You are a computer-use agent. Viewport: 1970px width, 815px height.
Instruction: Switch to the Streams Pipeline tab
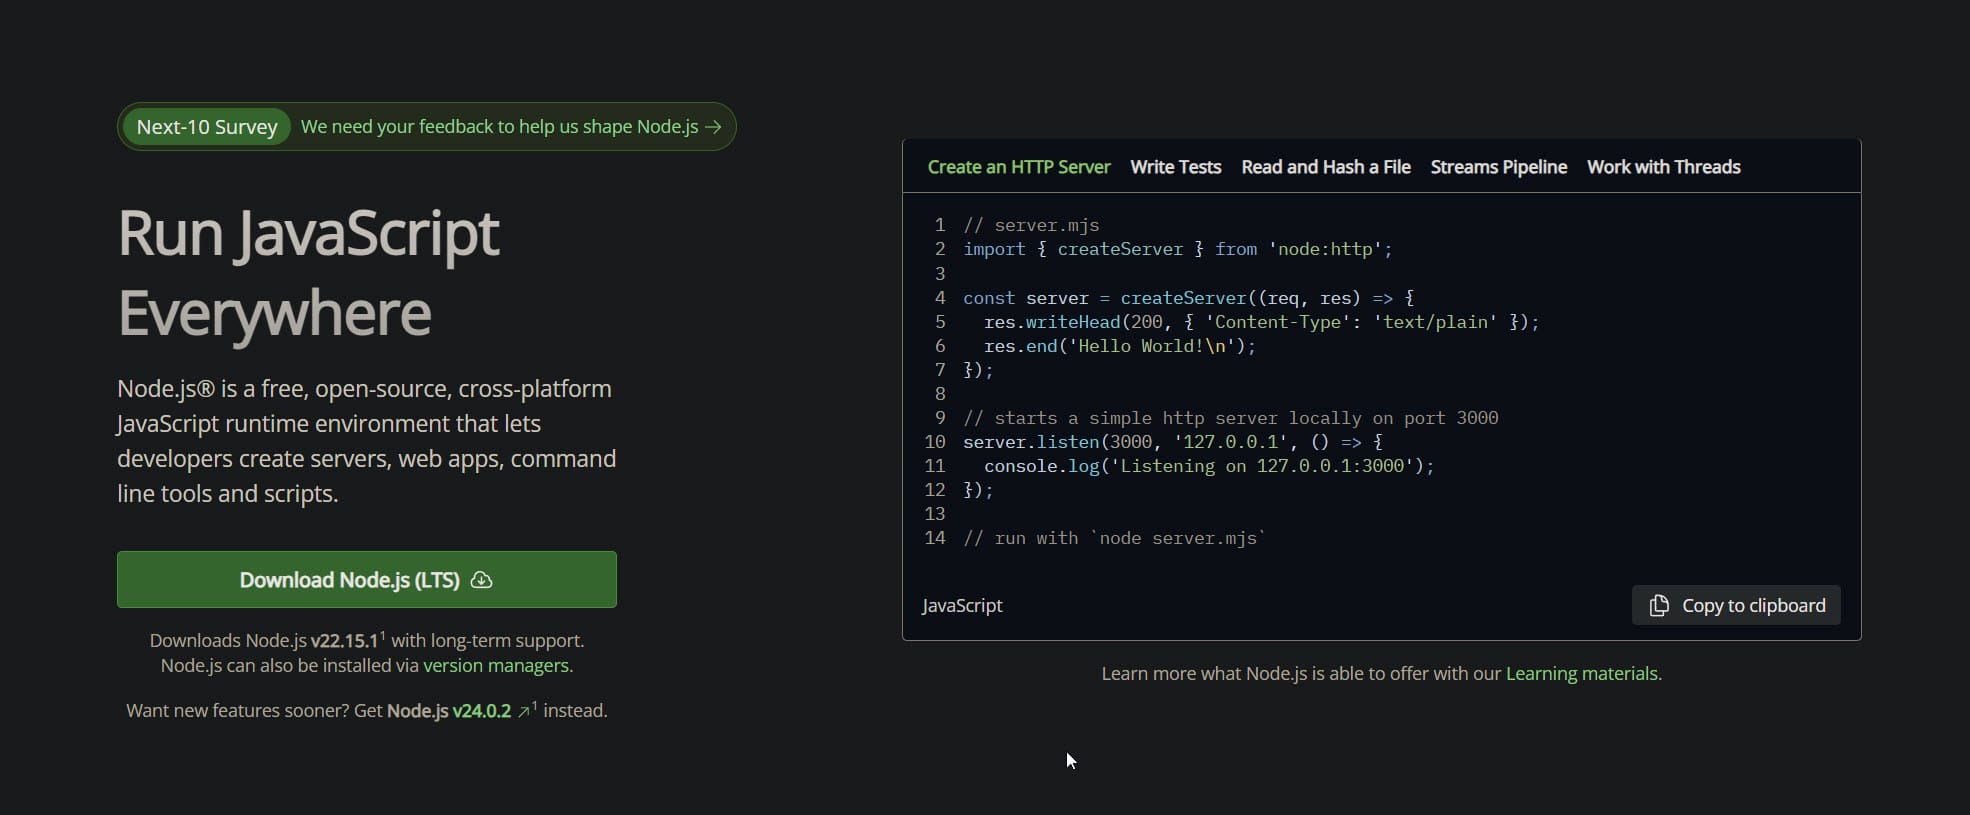[x=1498, y=167]
